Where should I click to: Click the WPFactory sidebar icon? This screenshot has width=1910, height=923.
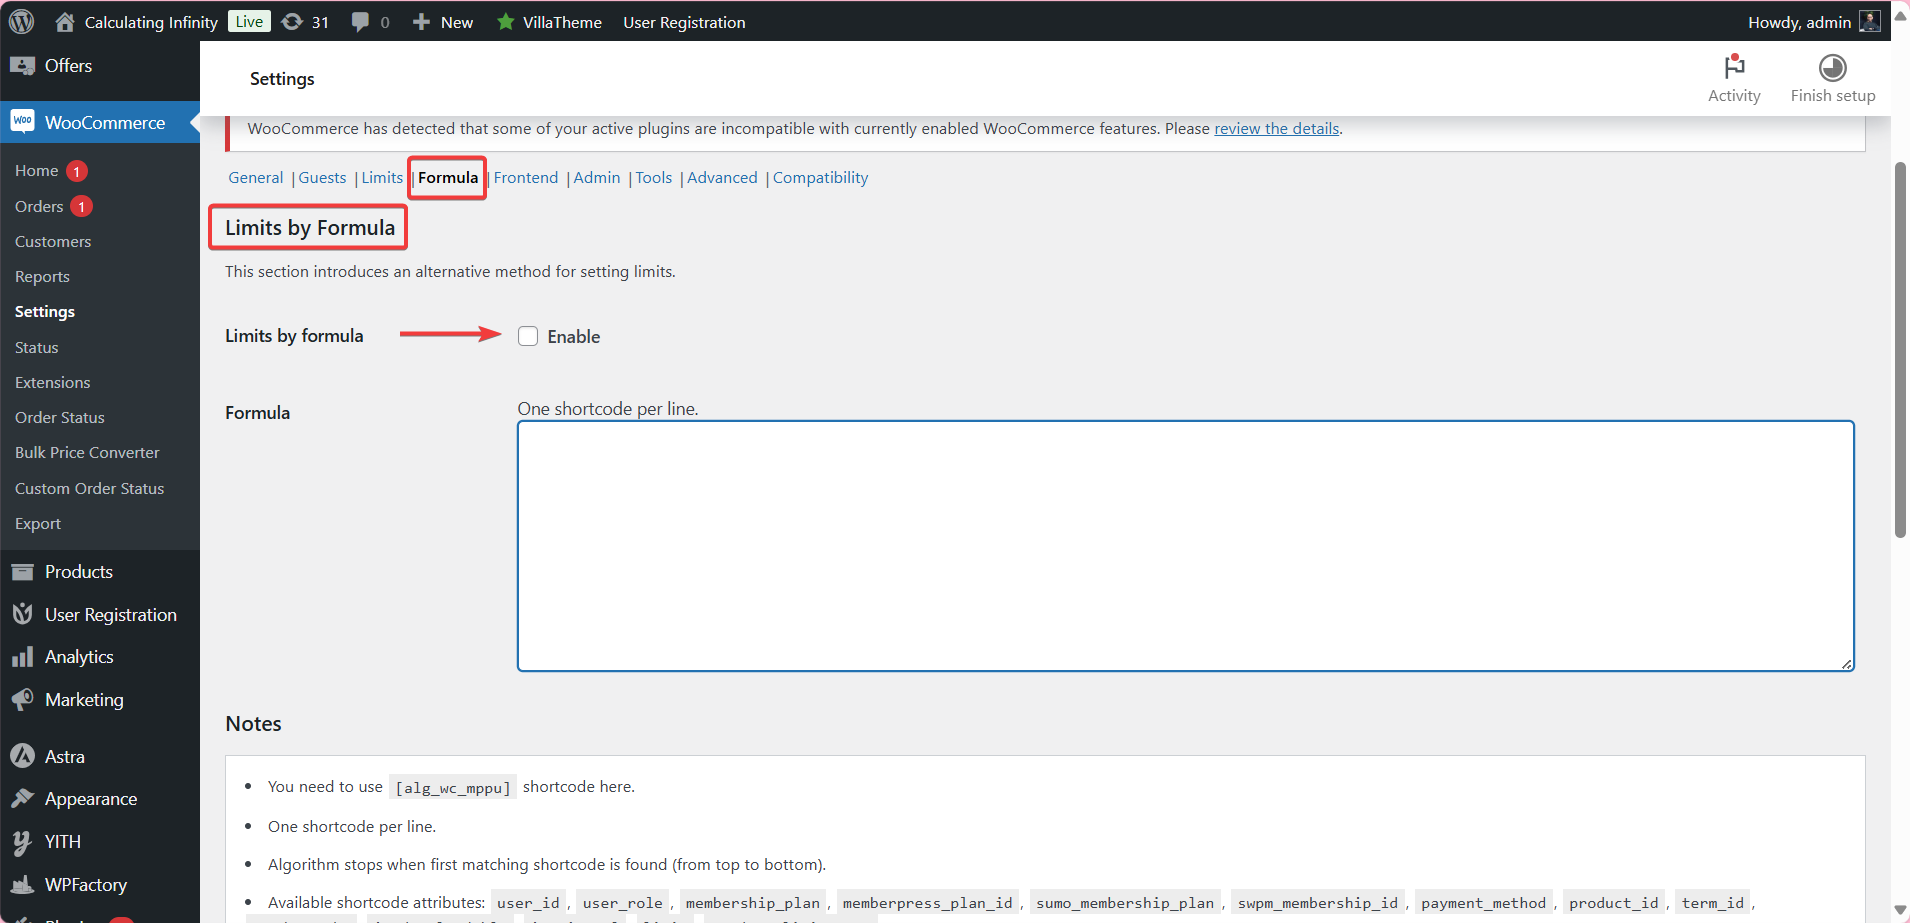(22, 884)
